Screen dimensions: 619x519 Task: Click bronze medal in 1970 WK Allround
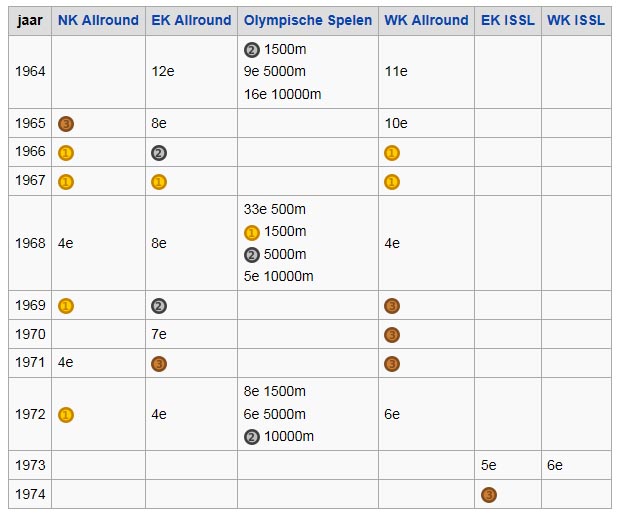tap(392, 335)
